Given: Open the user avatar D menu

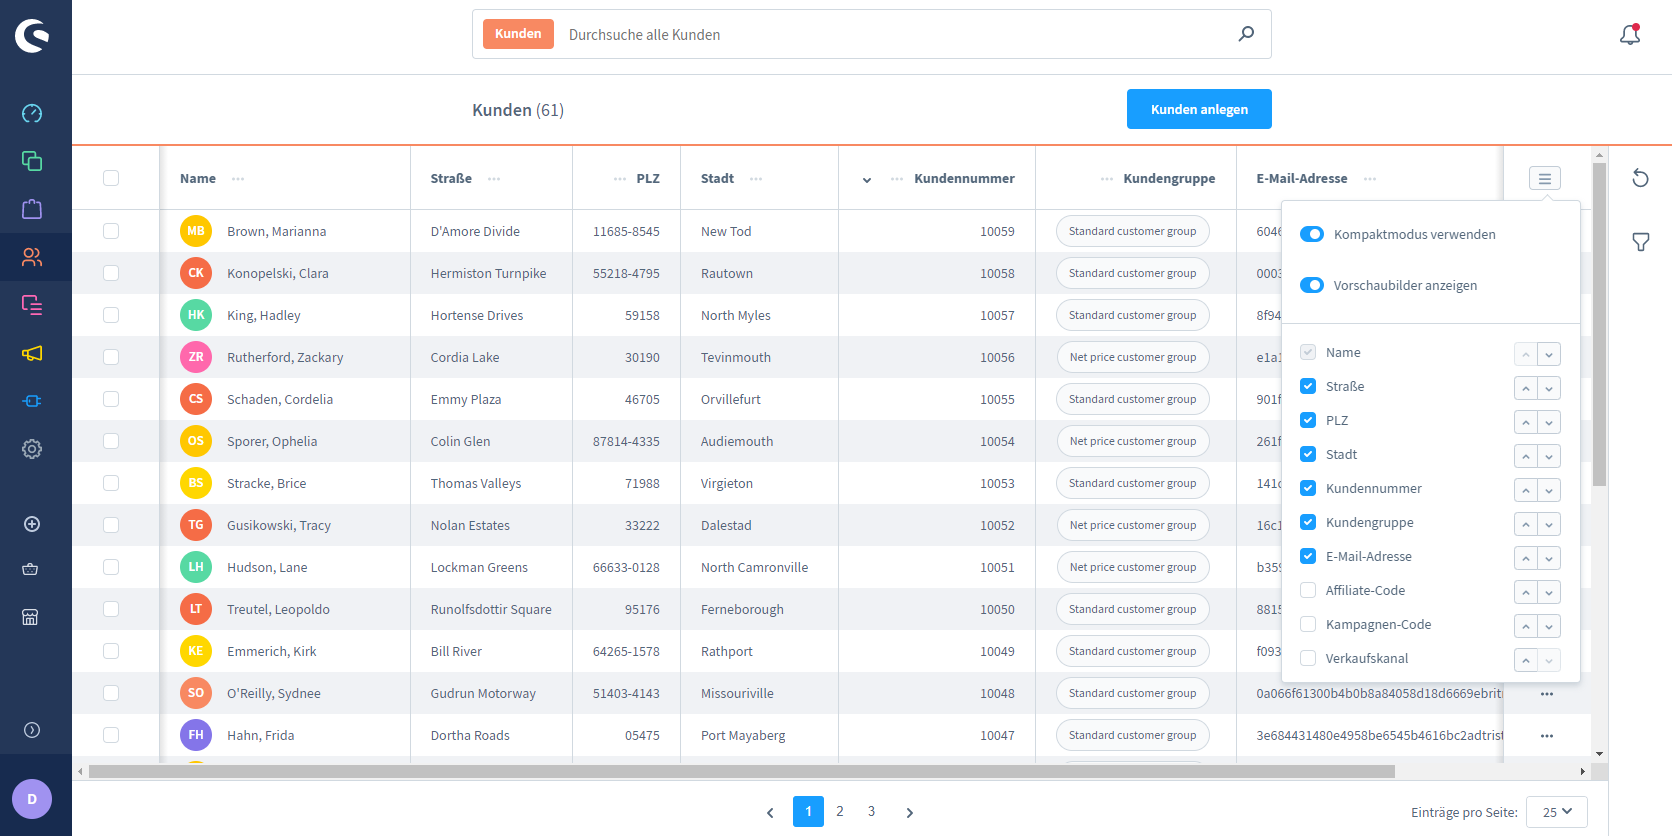Looking at the screenshot, I should point(32,799).
